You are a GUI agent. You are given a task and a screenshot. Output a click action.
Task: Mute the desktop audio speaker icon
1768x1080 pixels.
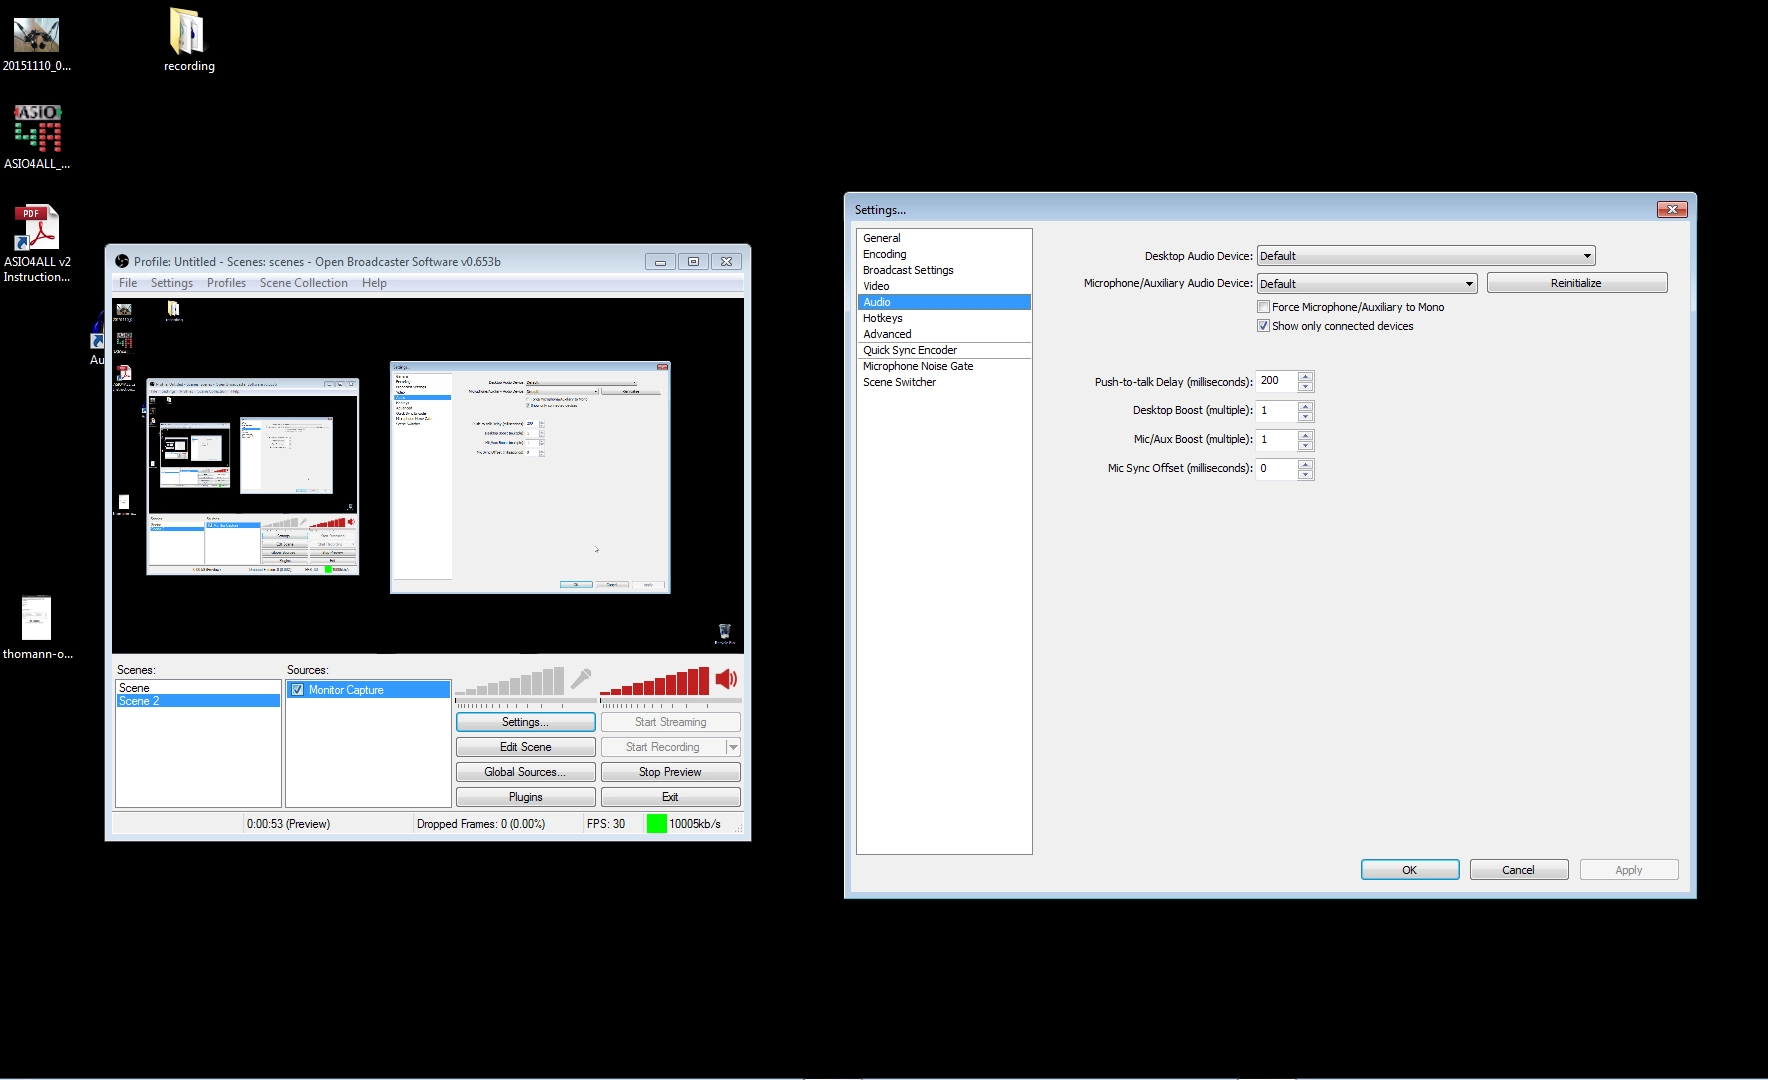click(726, 680)
